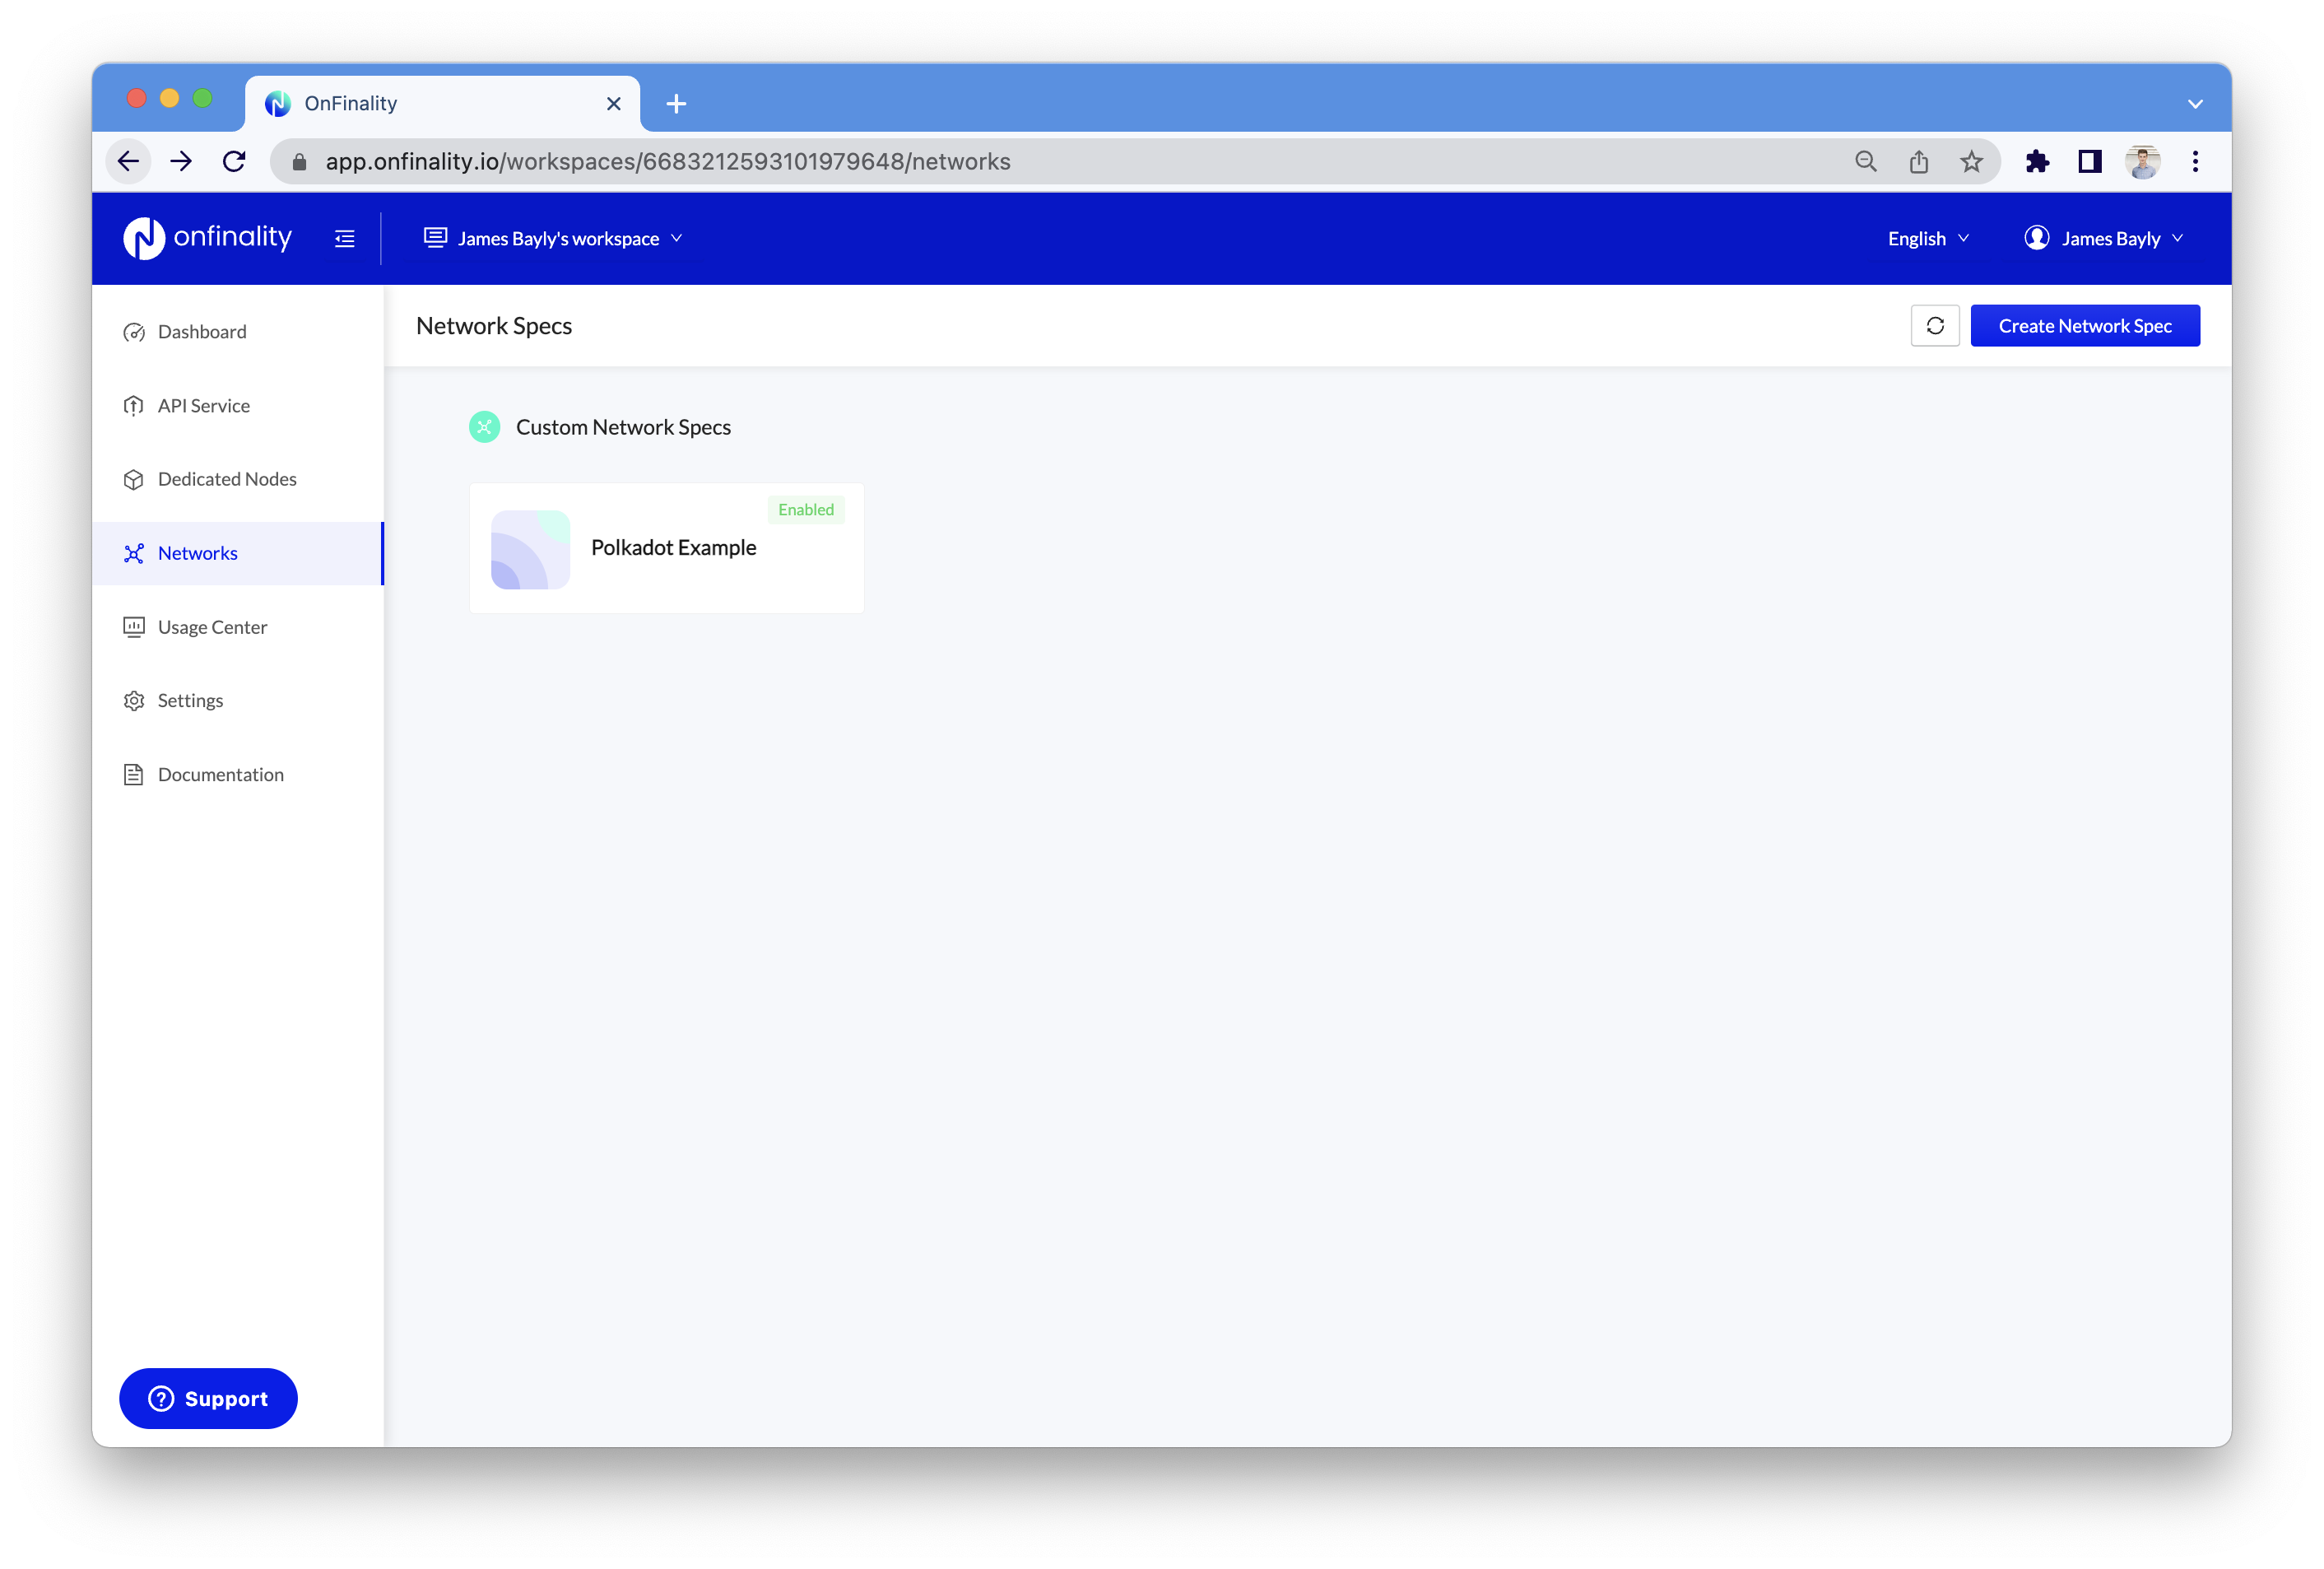Open Usage Center from sidebar
The width and height of the screenshot is (2324, 1569).
[x=212, y=627]
